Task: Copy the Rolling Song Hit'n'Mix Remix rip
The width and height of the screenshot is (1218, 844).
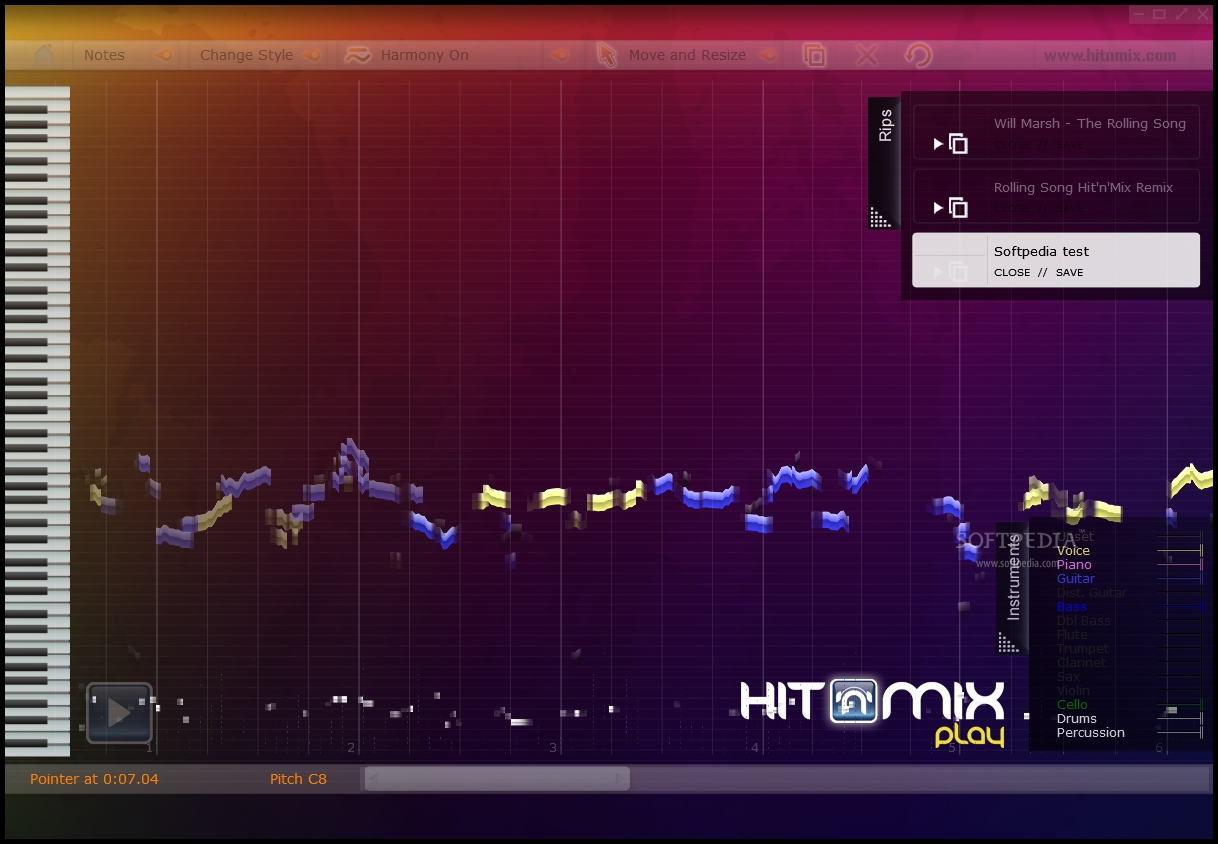Action: click(958, 208)
